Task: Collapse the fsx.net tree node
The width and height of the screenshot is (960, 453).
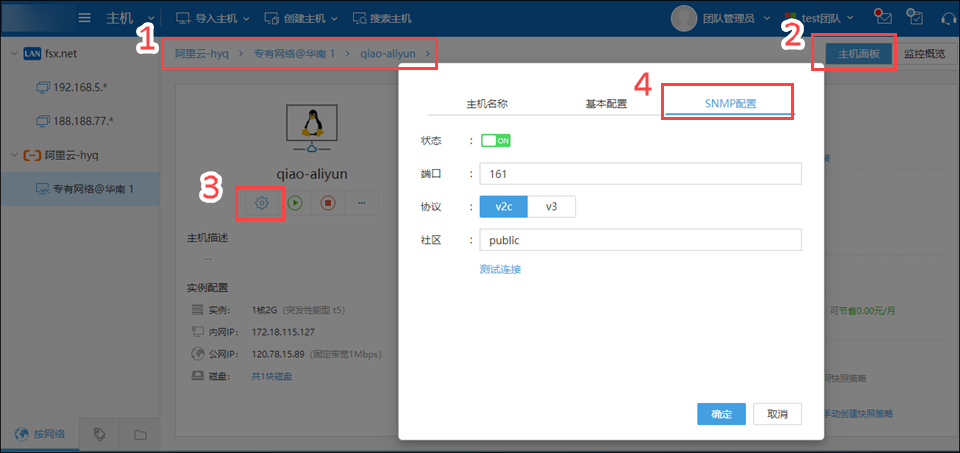Action: click(14, 54)
